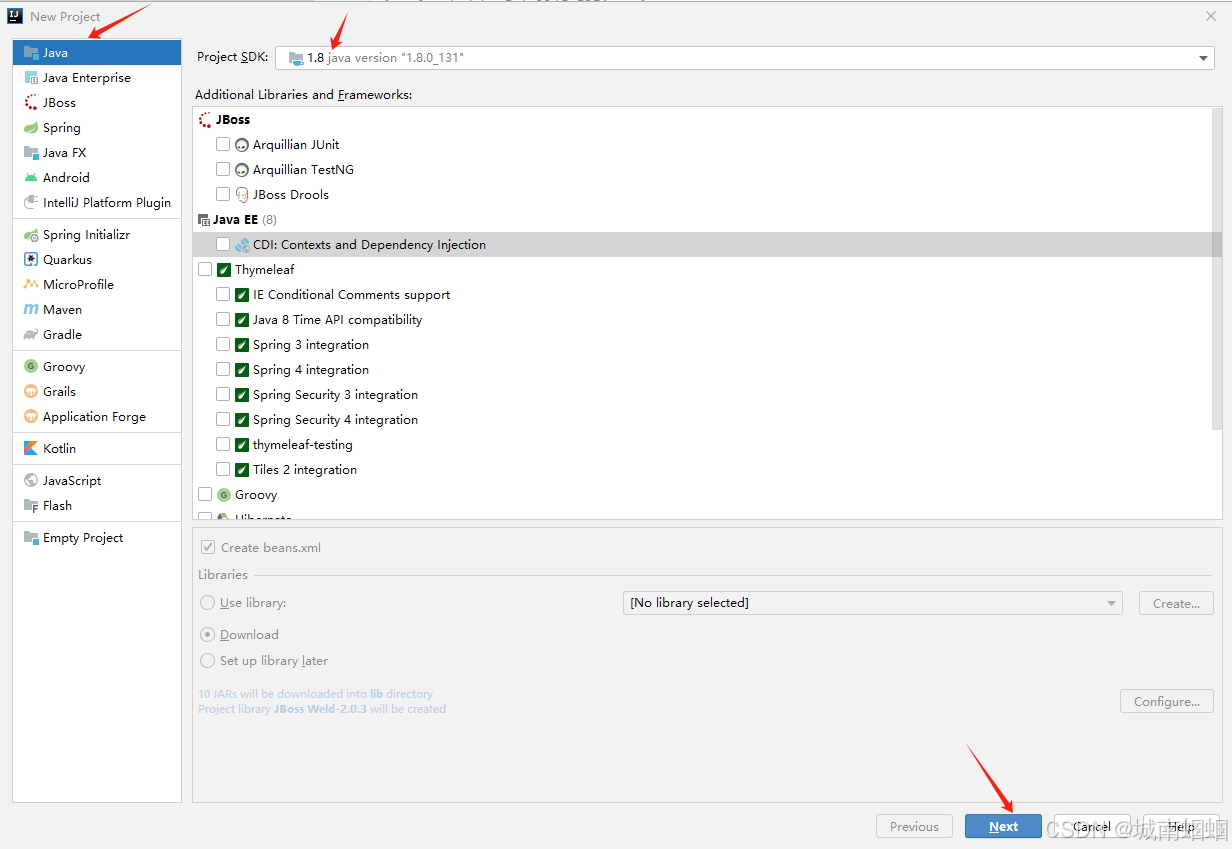Click the Arquillian TestNG icon
This screenshot has width=1232, height=849.
pyautogui.click(x=241, y=169)
